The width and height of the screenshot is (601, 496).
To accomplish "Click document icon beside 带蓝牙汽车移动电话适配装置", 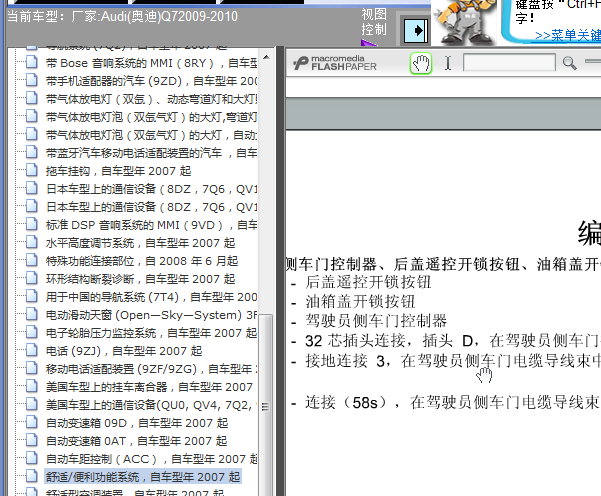I will click(x=32, y=152).
